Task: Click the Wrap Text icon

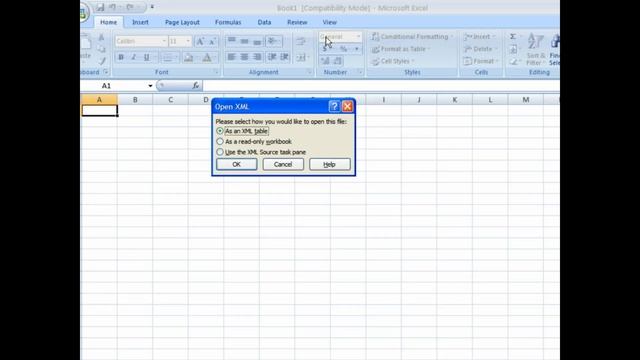Action: 301,41
